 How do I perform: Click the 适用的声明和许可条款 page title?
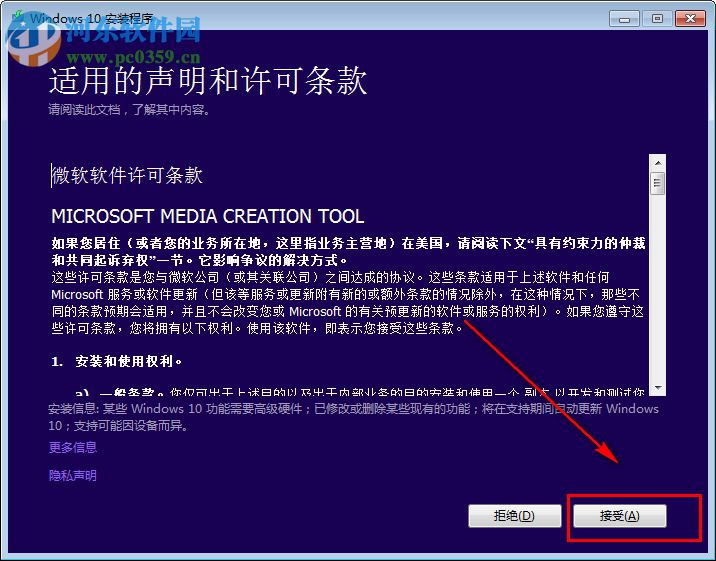[x=208, y=80]
